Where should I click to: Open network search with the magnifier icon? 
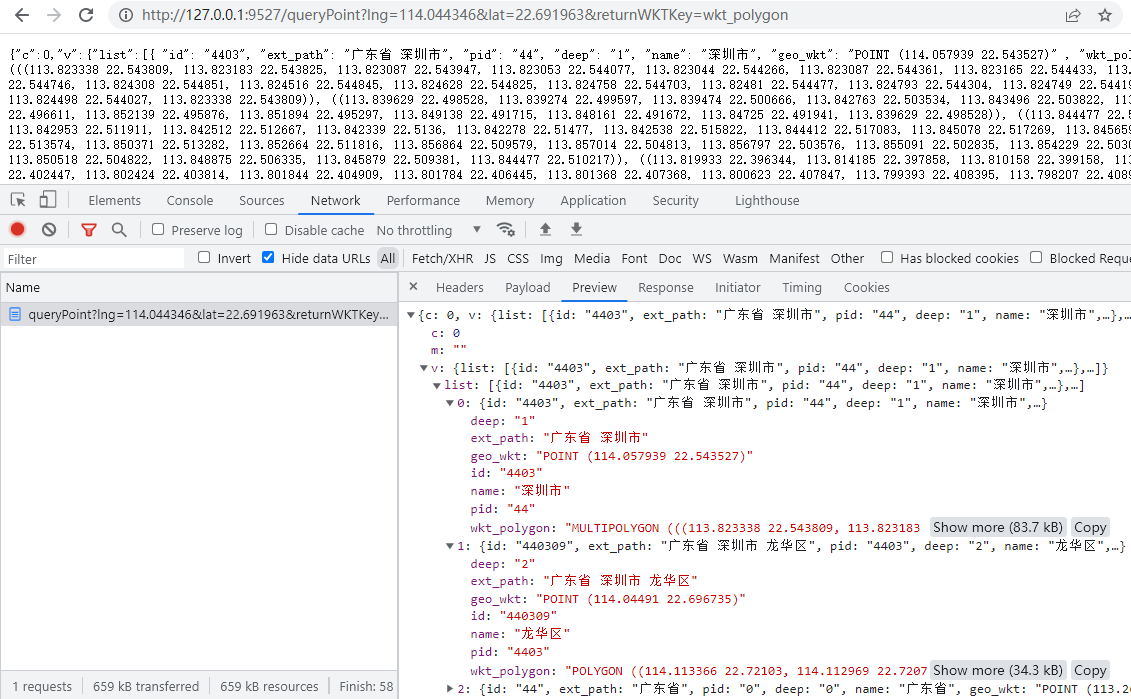pos(119,229)
